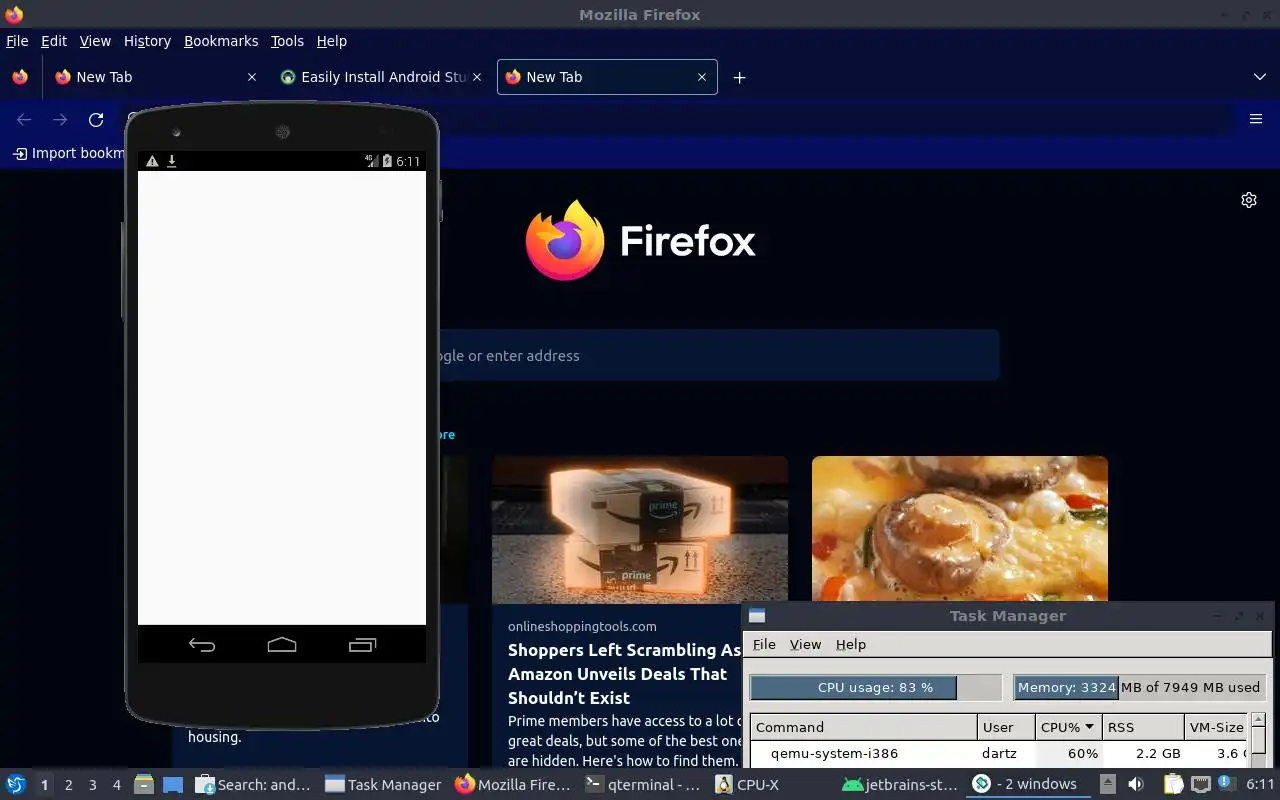Close the active New Tab tab

[702, 77]
